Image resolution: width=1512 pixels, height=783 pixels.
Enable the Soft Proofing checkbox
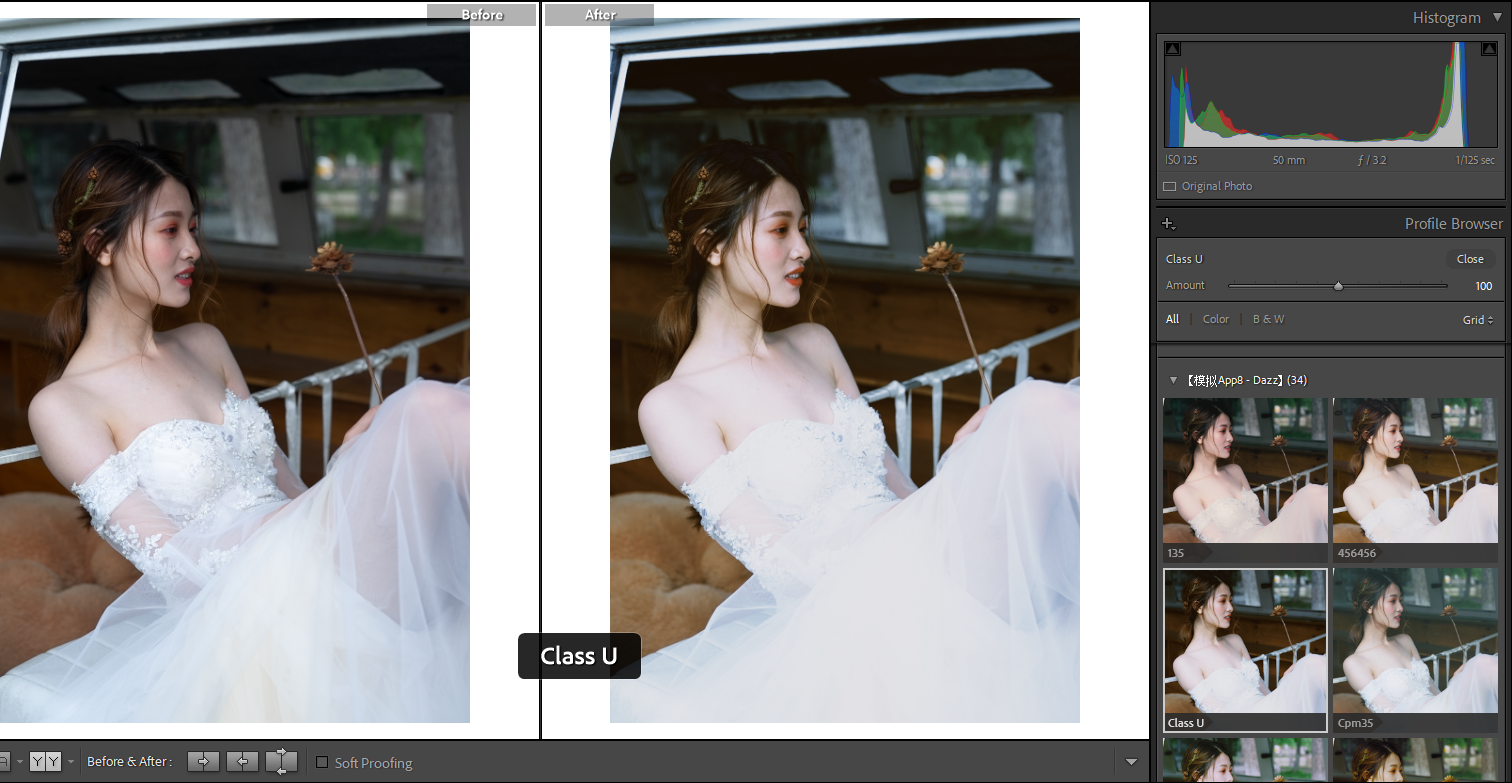(322, 763)
